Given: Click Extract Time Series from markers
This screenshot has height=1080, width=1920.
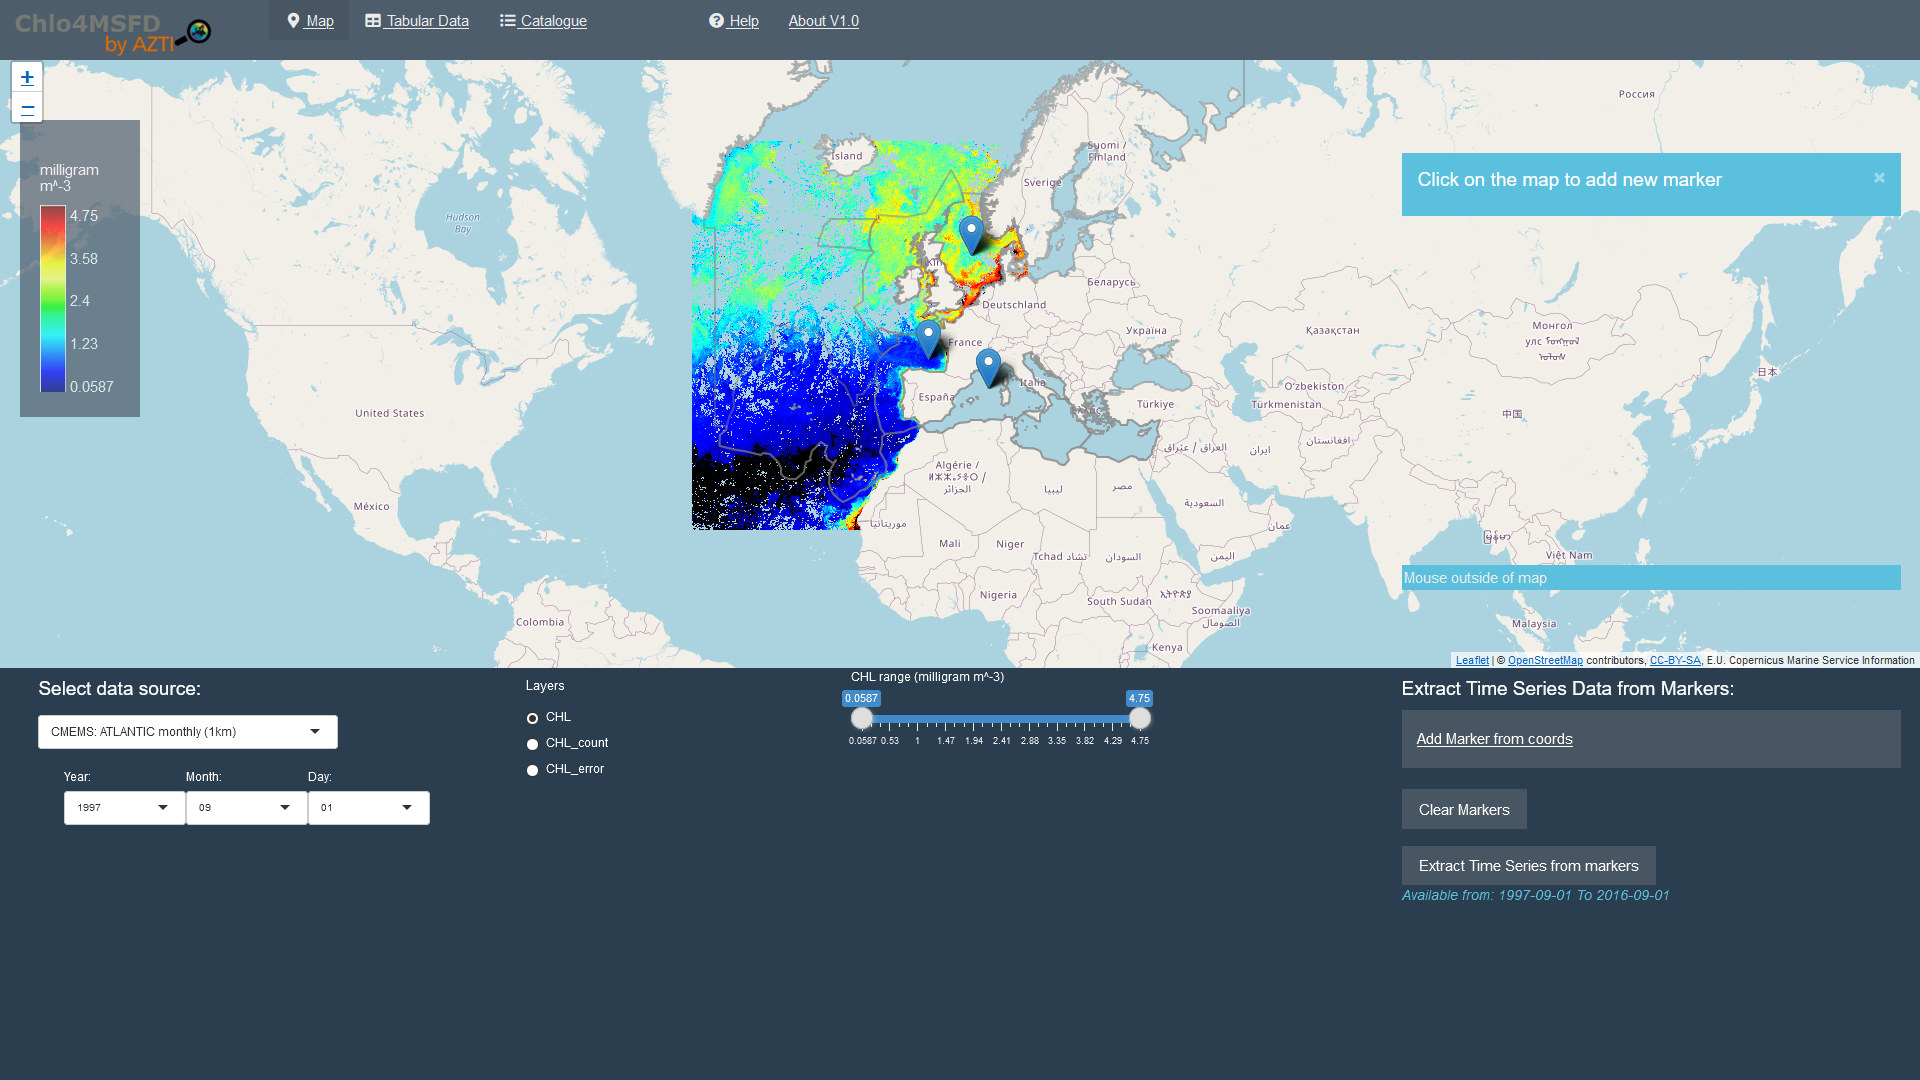Looking at the screenshot, I should [x=1528, y=866].
